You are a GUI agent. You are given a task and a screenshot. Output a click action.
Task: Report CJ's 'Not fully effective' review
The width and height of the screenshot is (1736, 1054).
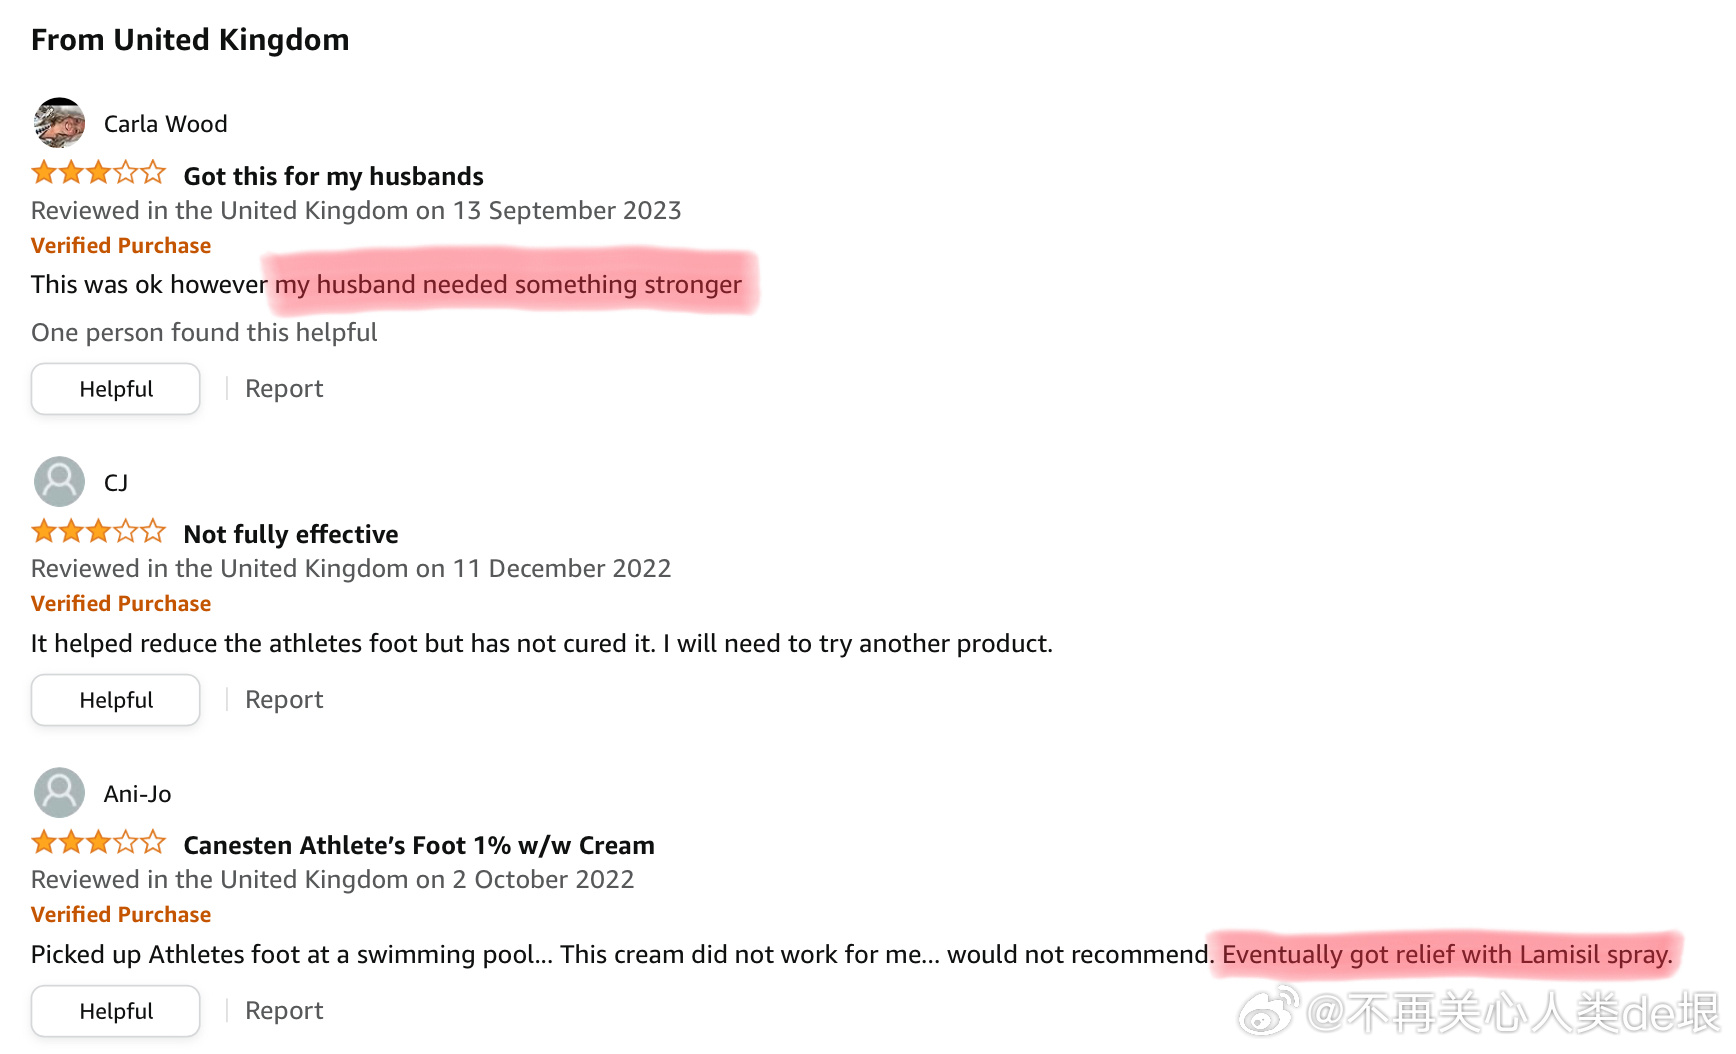tap(284, 700)
